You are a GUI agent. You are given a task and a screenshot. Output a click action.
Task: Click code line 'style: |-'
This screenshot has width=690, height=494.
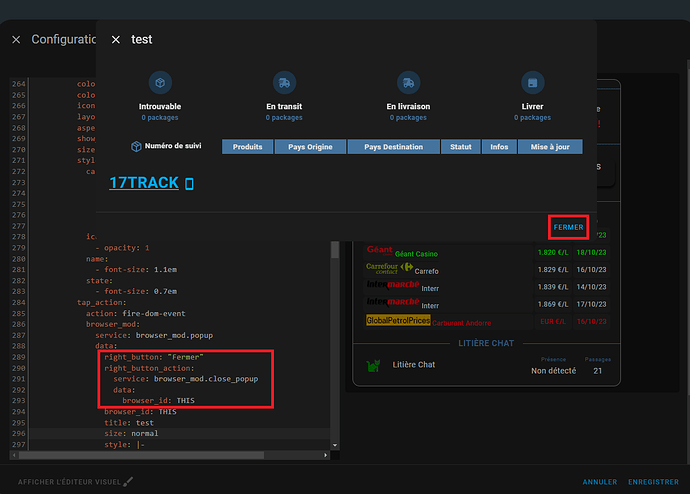tap(125, 445)
